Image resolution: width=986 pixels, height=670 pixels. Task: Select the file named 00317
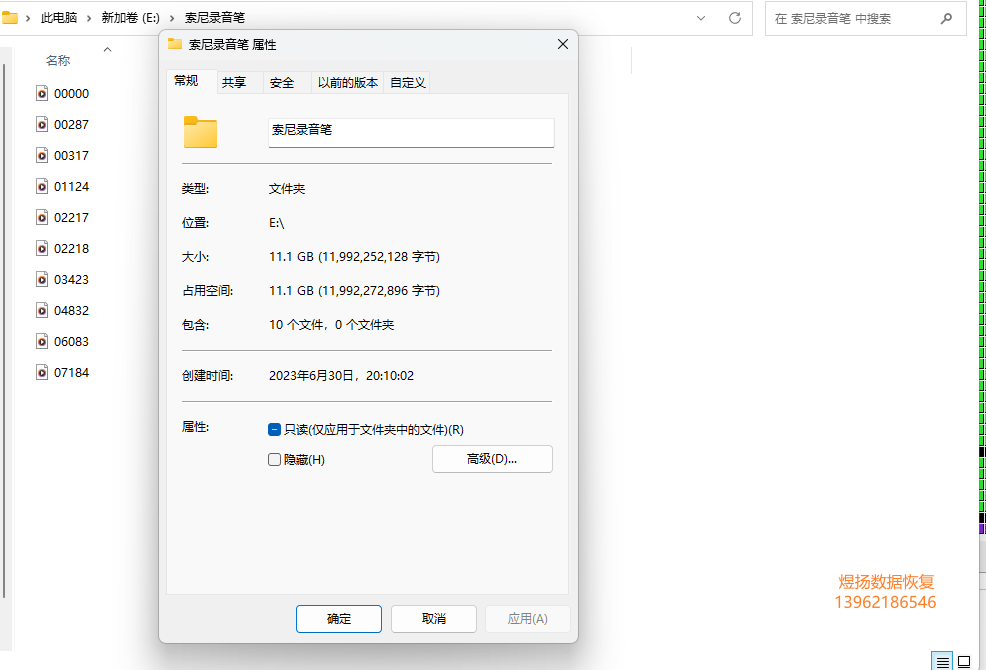[x=72, y=155]
